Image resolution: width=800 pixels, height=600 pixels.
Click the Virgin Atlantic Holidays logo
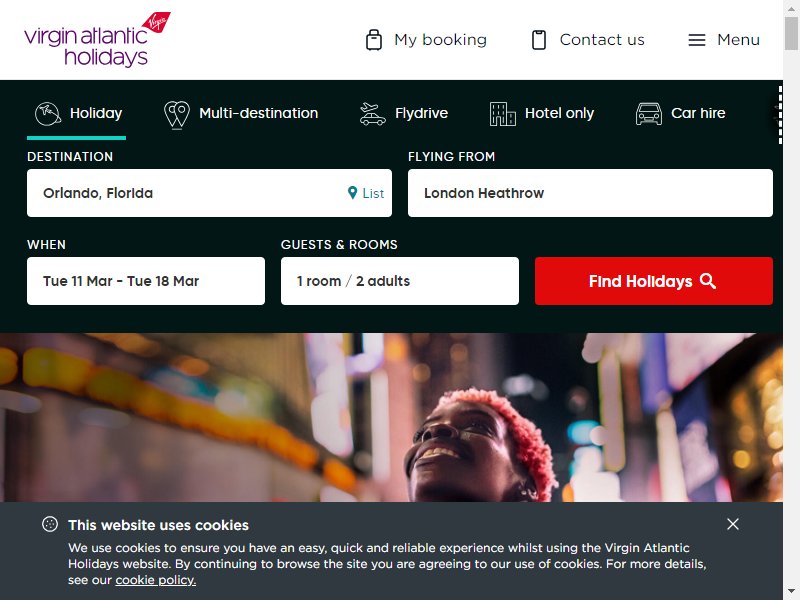[x=97, y=40]
